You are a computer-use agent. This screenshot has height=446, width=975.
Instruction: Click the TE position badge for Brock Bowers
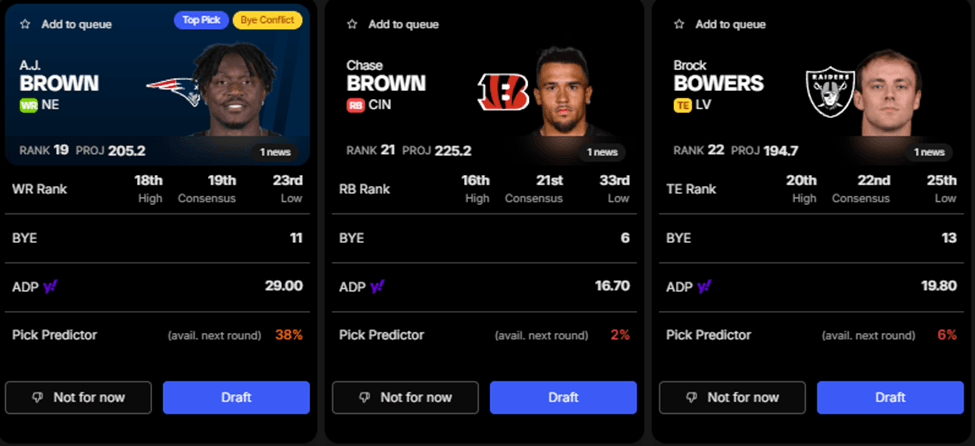(682, 105)
